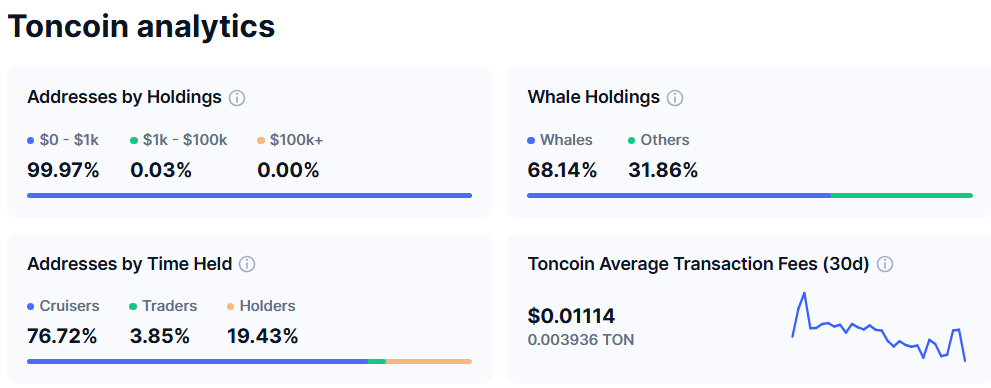Select the green $1k - $100k legend dot

coord(134,141)
